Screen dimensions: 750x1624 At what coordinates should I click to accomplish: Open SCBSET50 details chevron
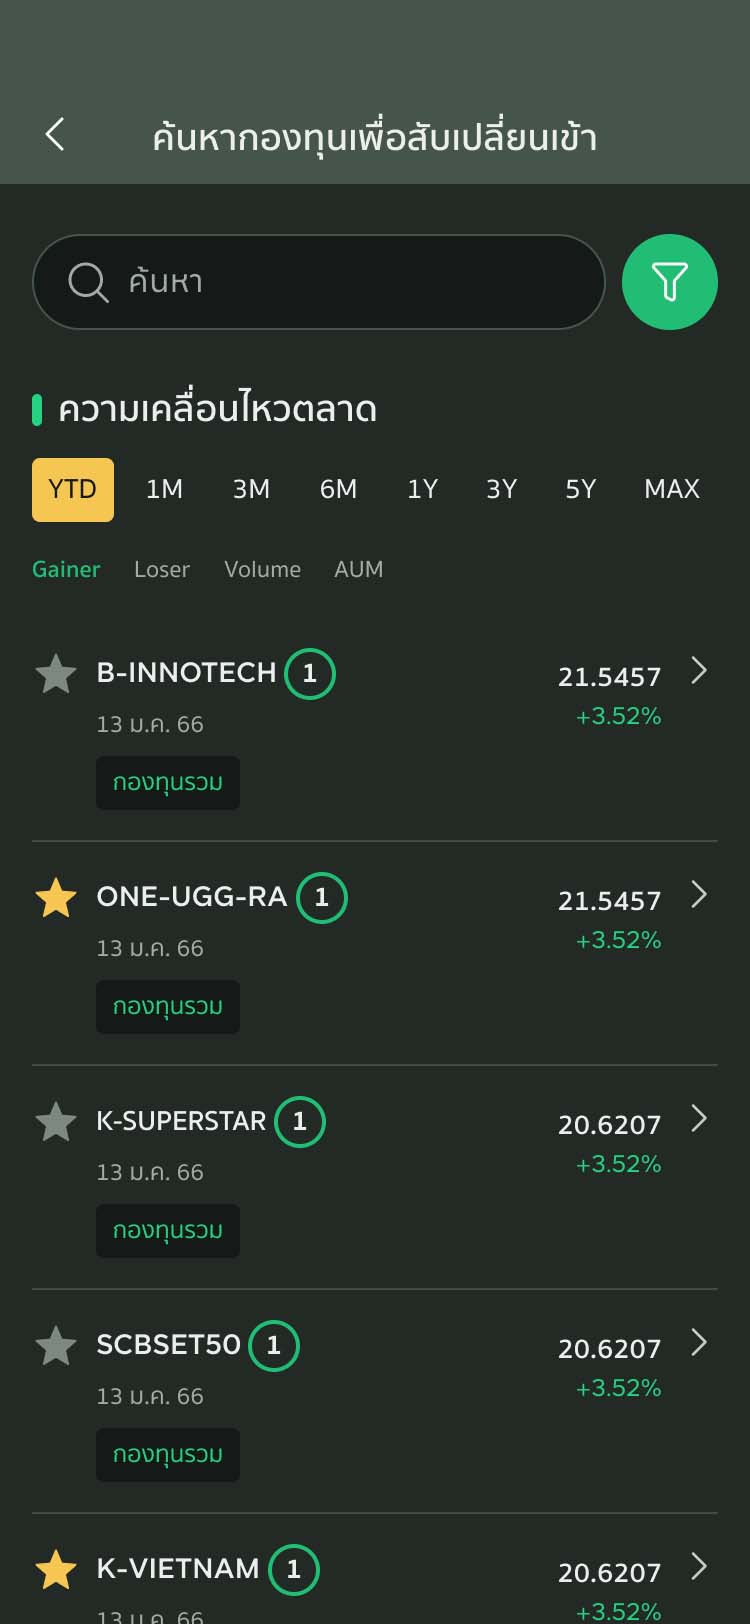699,1343
